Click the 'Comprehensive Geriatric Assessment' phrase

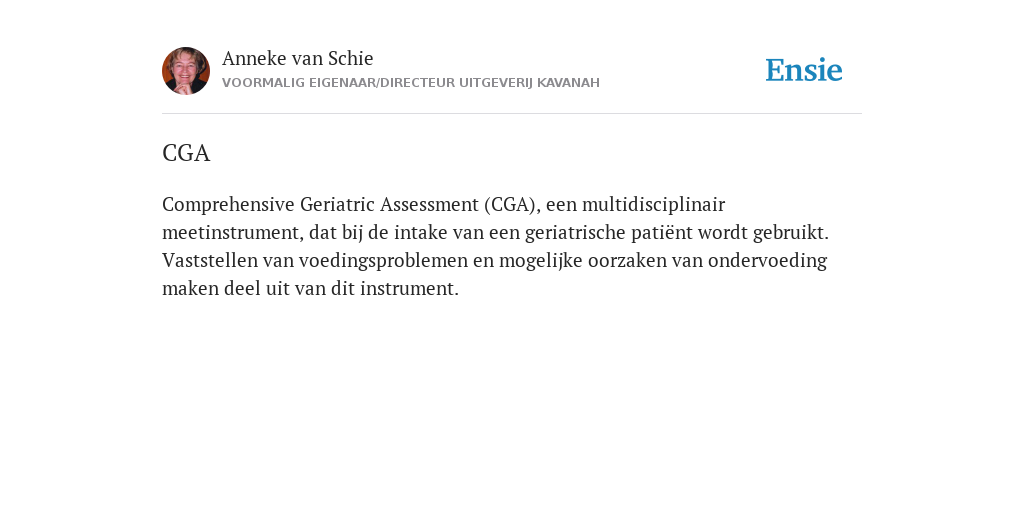click(321, 205)
